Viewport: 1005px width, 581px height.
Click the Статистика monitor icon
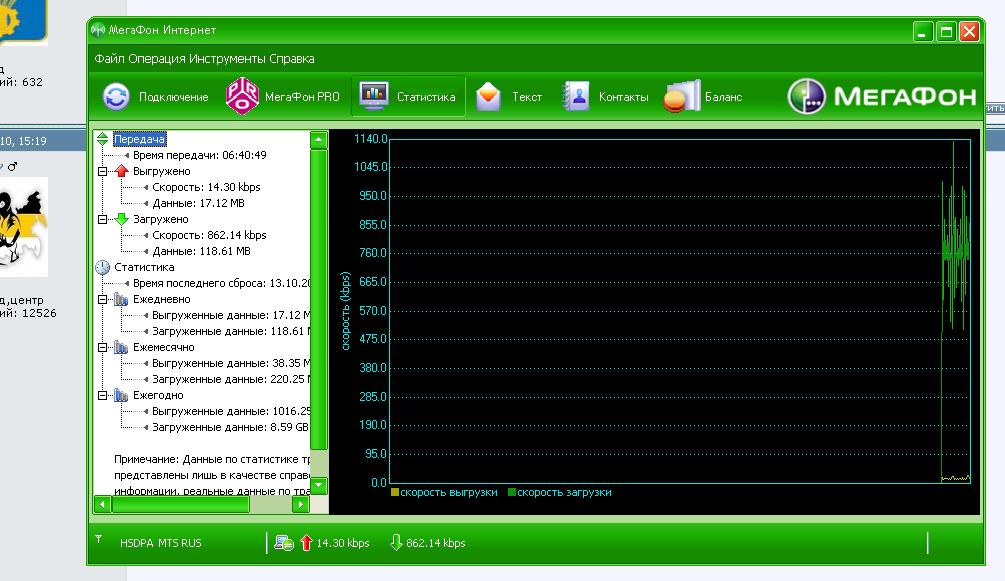(x=374, y=96)
